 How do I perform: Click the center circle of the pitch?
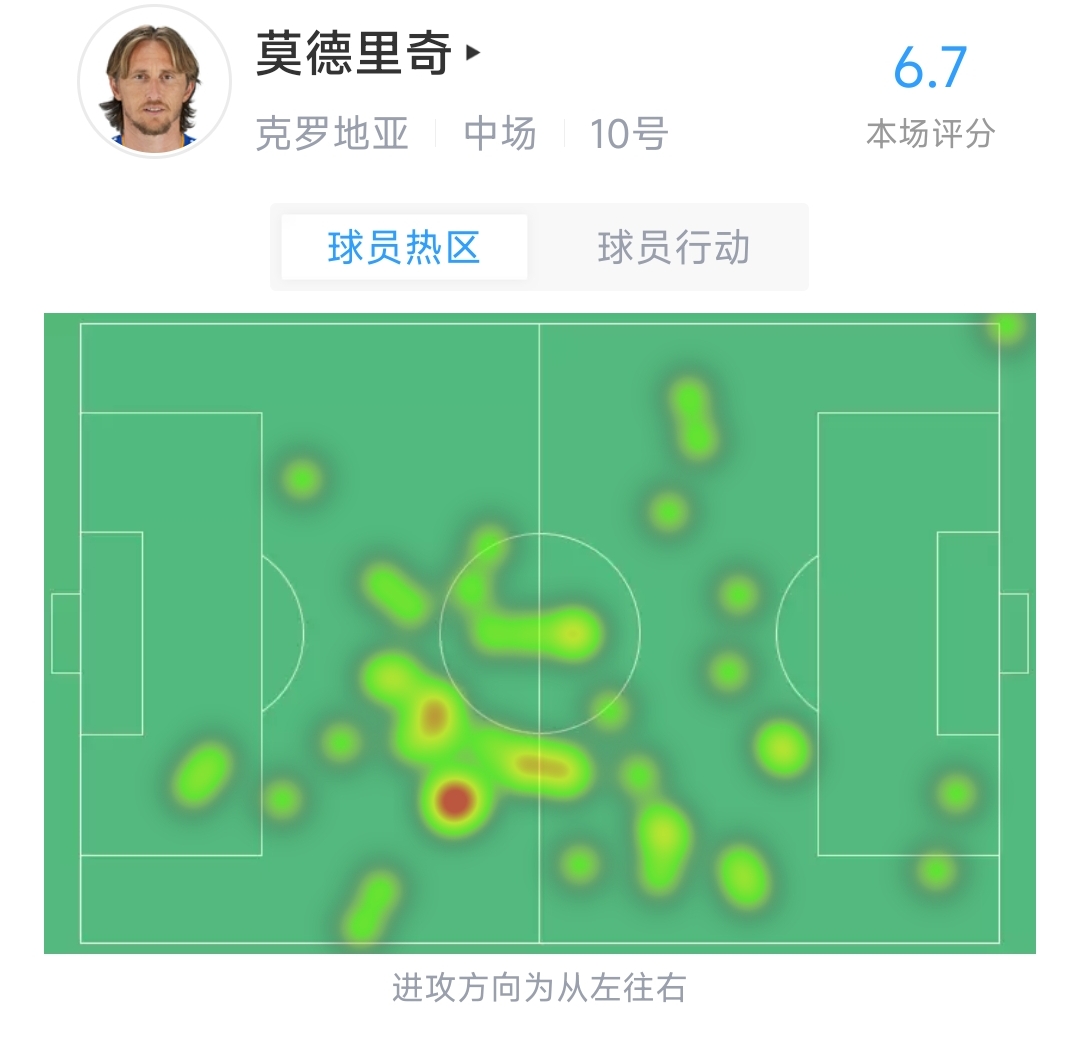pos(540,633)
